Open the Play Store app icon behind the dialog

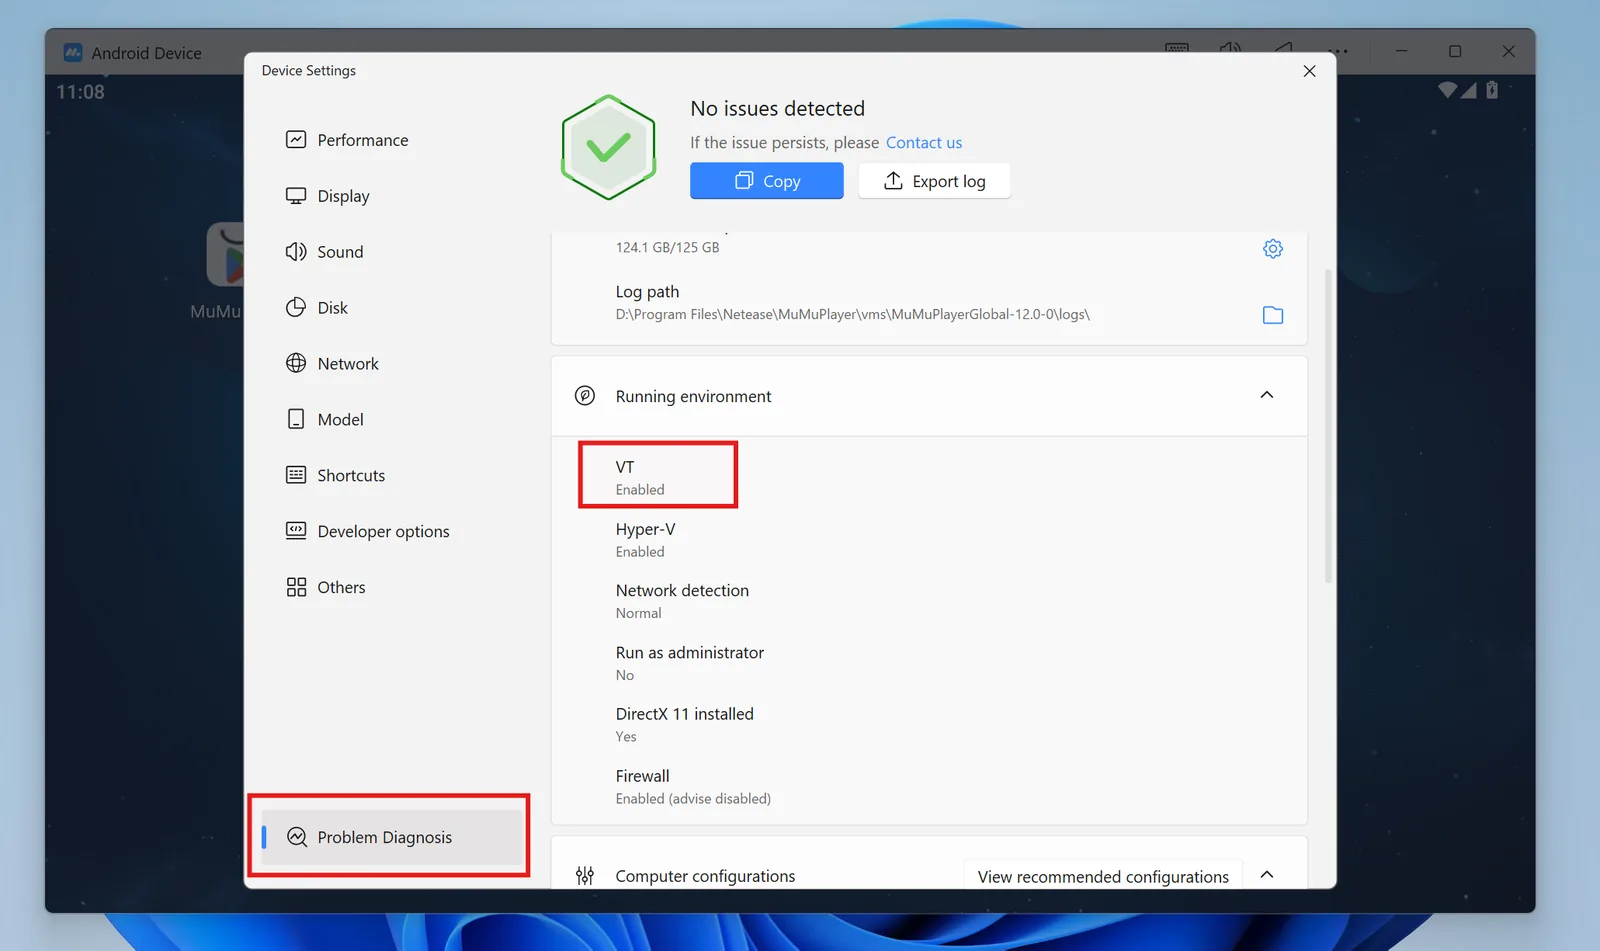[226, 255]
